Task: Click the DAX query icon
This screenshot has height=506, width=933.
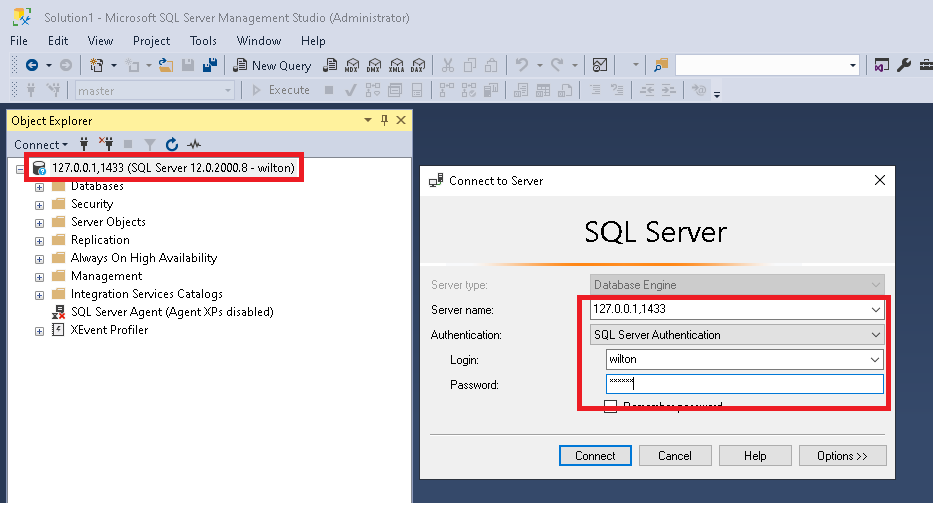Action: click(x=418, y=65)
